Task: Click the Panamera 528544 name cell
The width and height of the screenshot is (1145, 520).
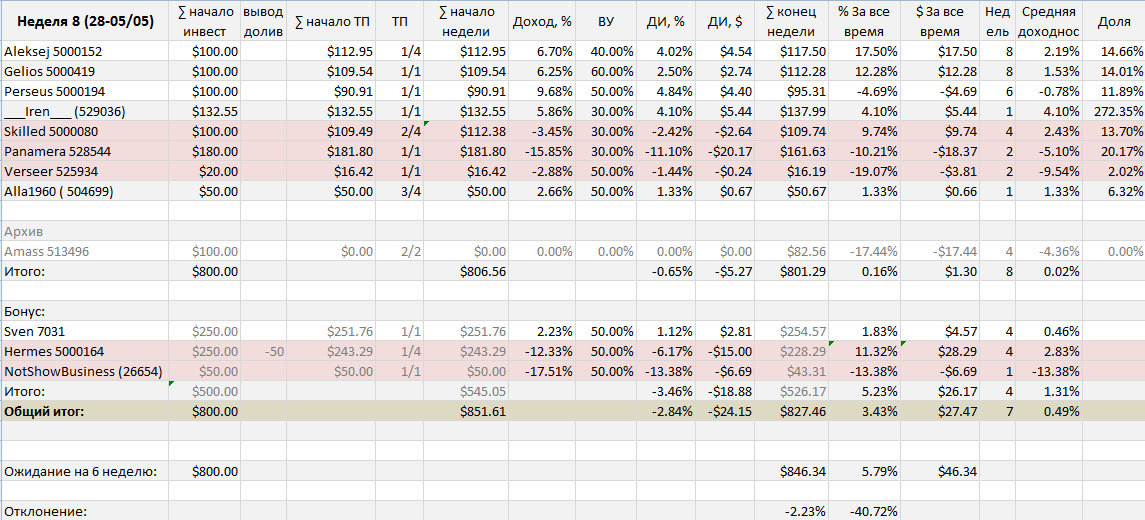Action: tap(57, 151)
